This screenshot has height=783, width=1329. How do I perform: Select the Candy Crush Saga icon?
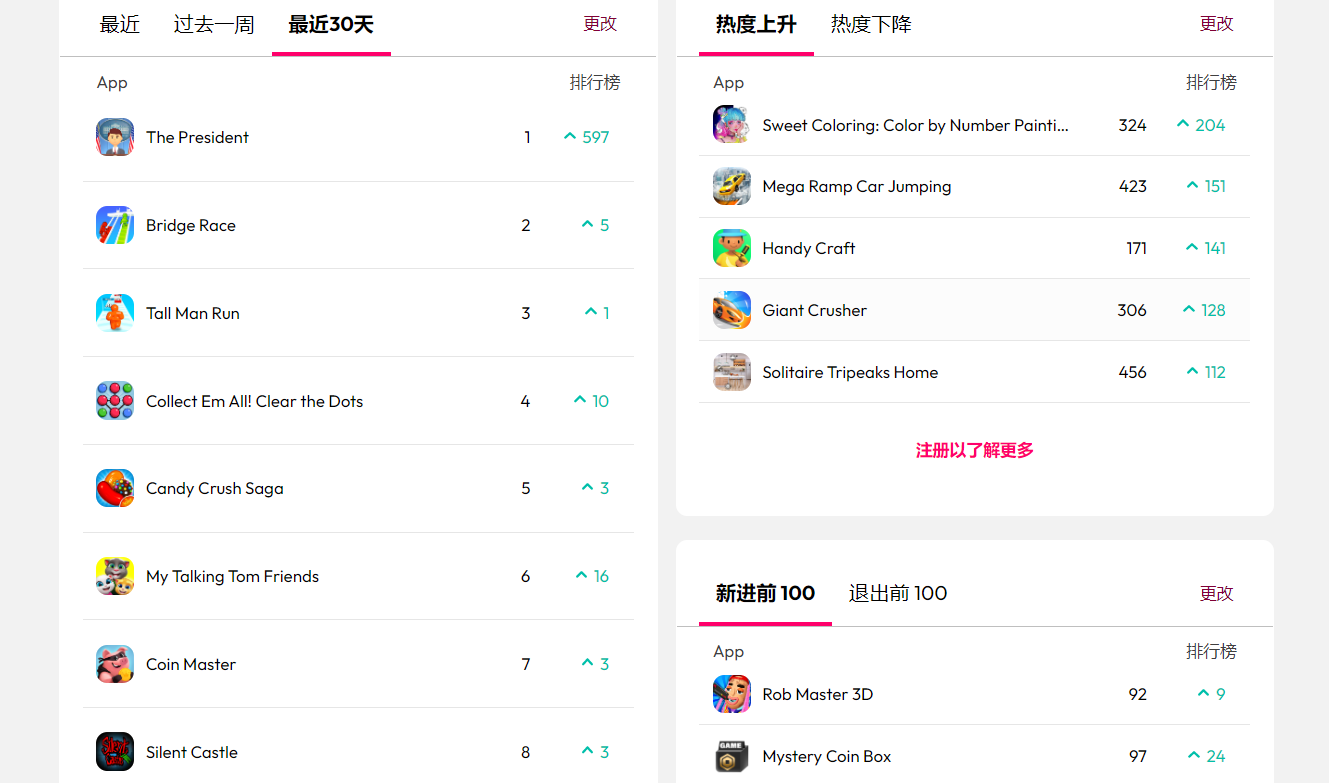tap(115, 488)
